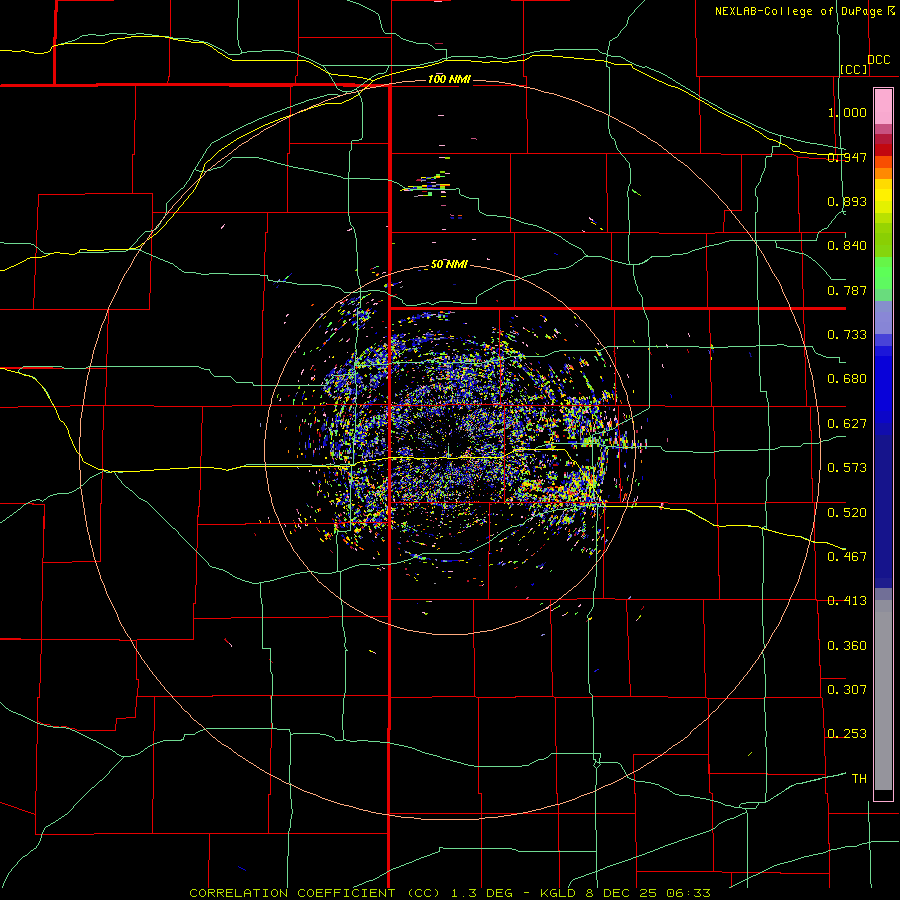
Task: Click the 0.467 legend value
Action: 847,557
